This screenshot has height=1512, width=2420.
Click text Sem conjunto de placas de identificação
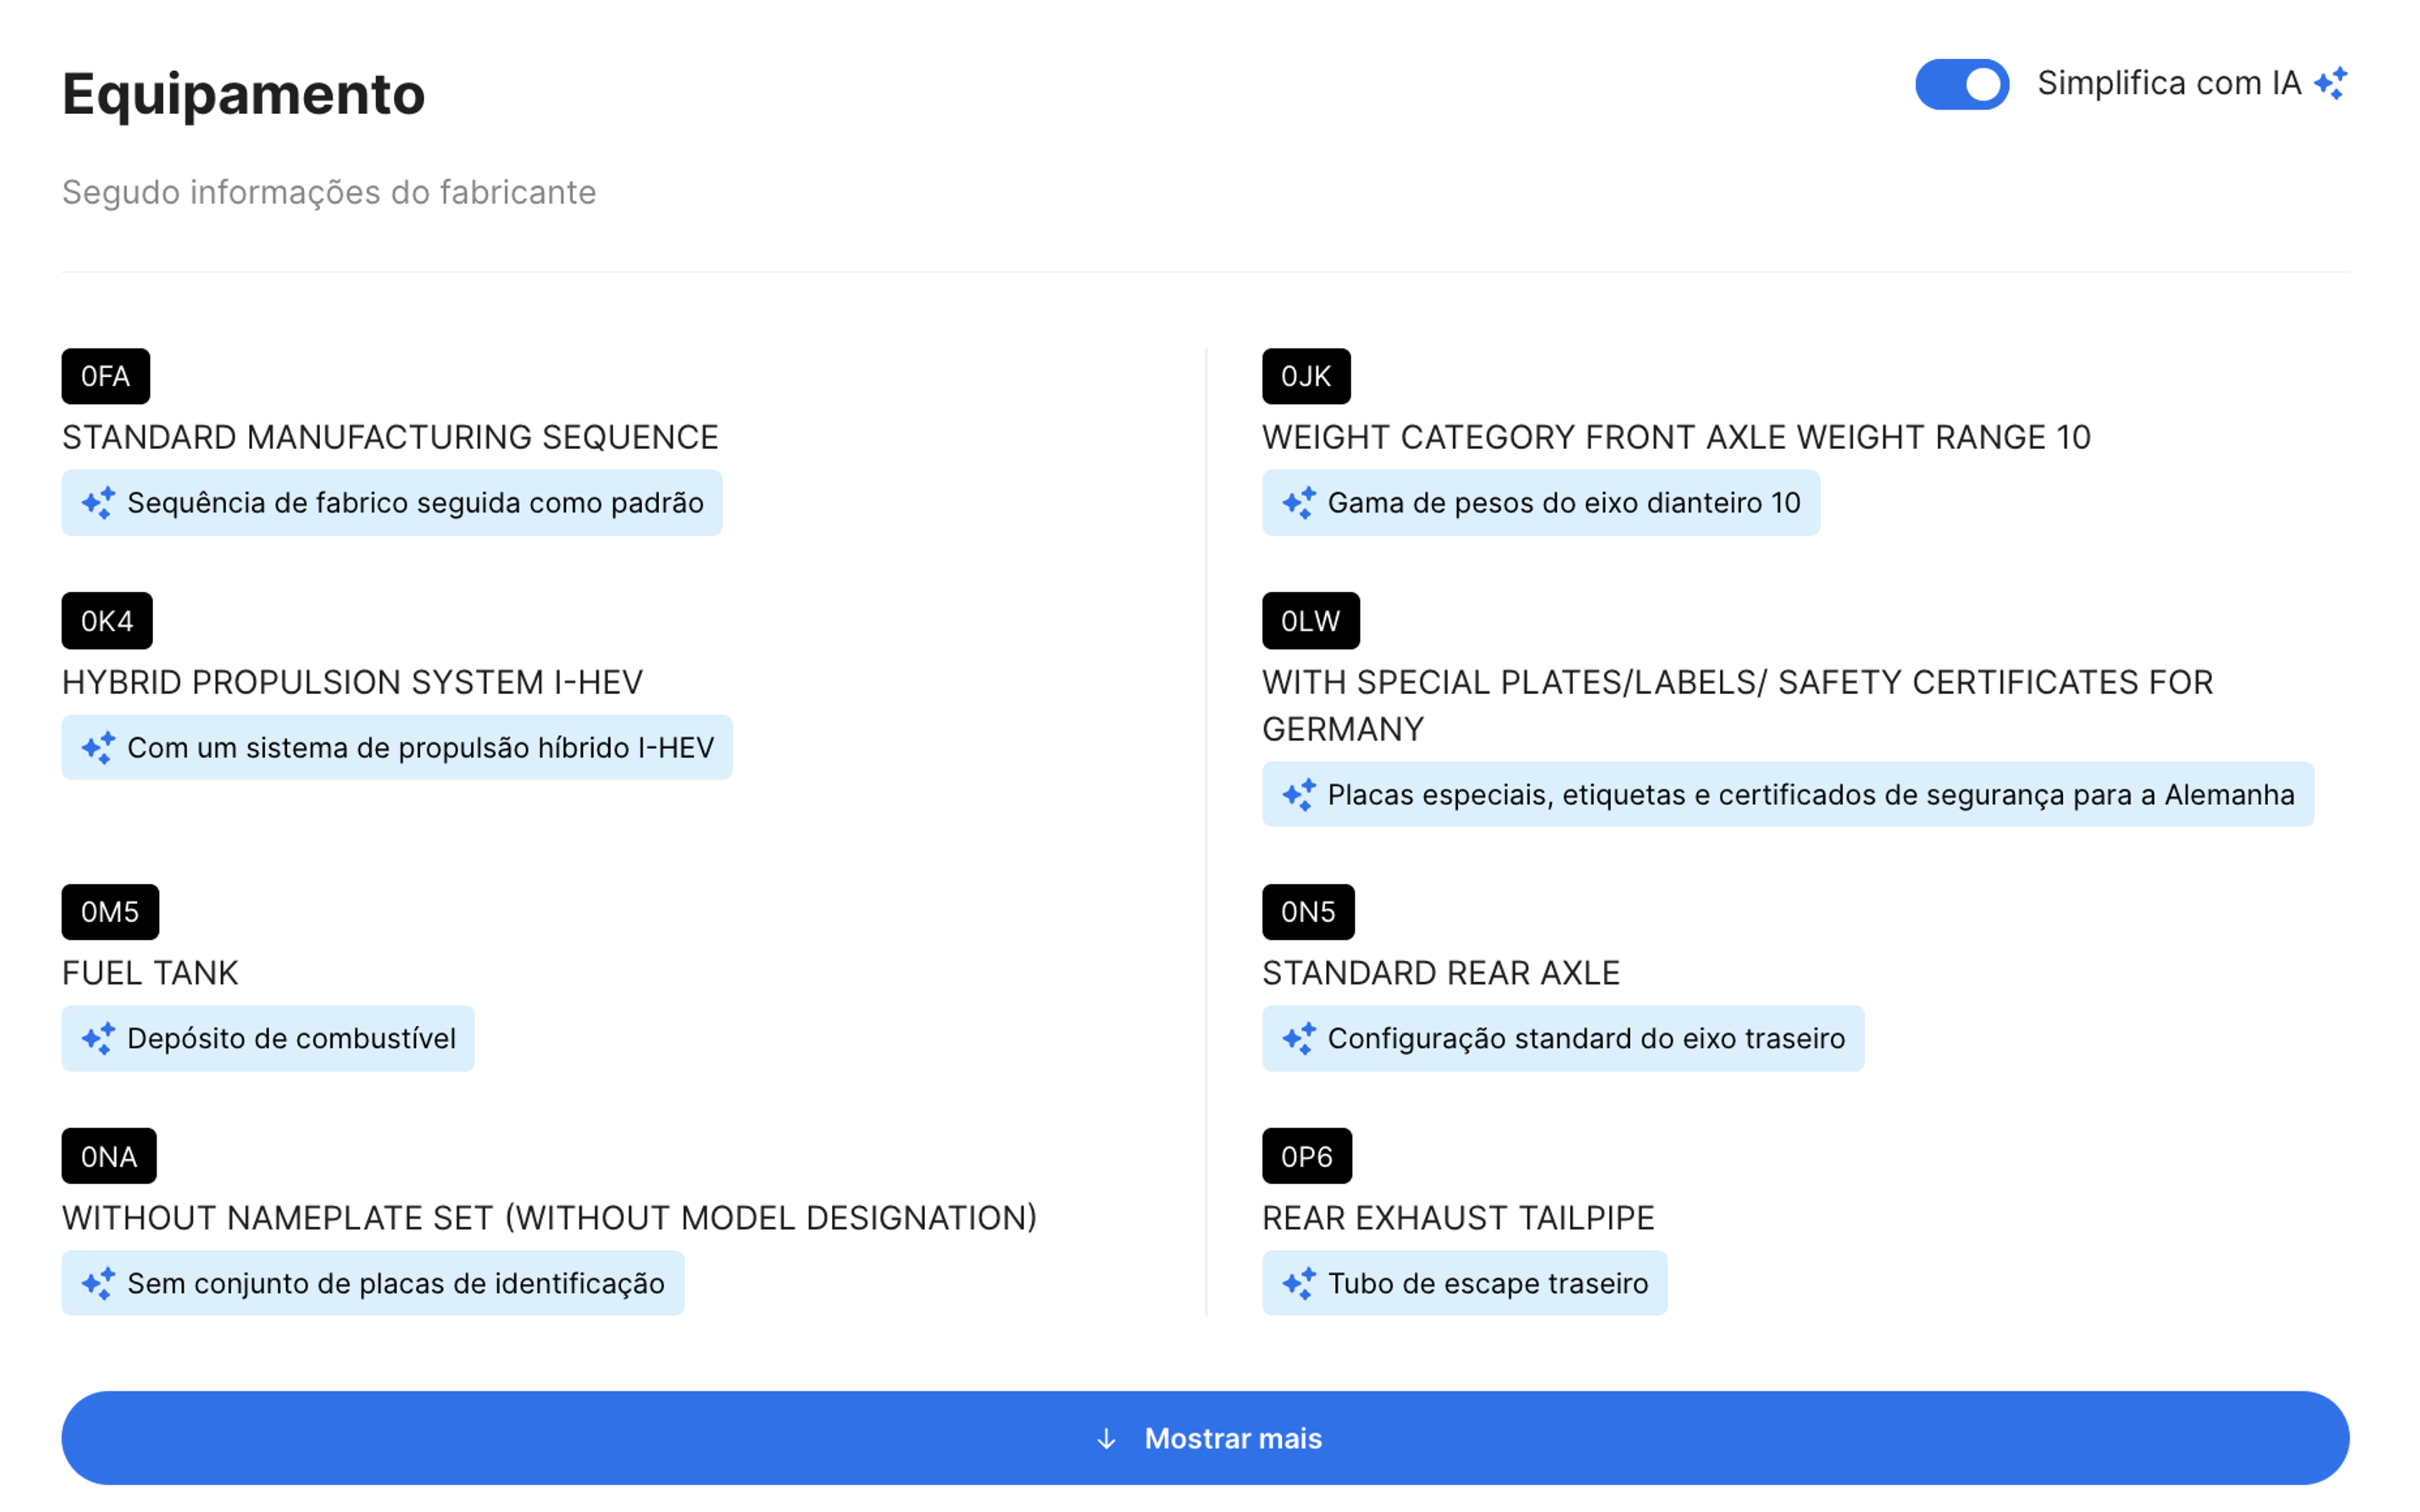(396, 1283)
